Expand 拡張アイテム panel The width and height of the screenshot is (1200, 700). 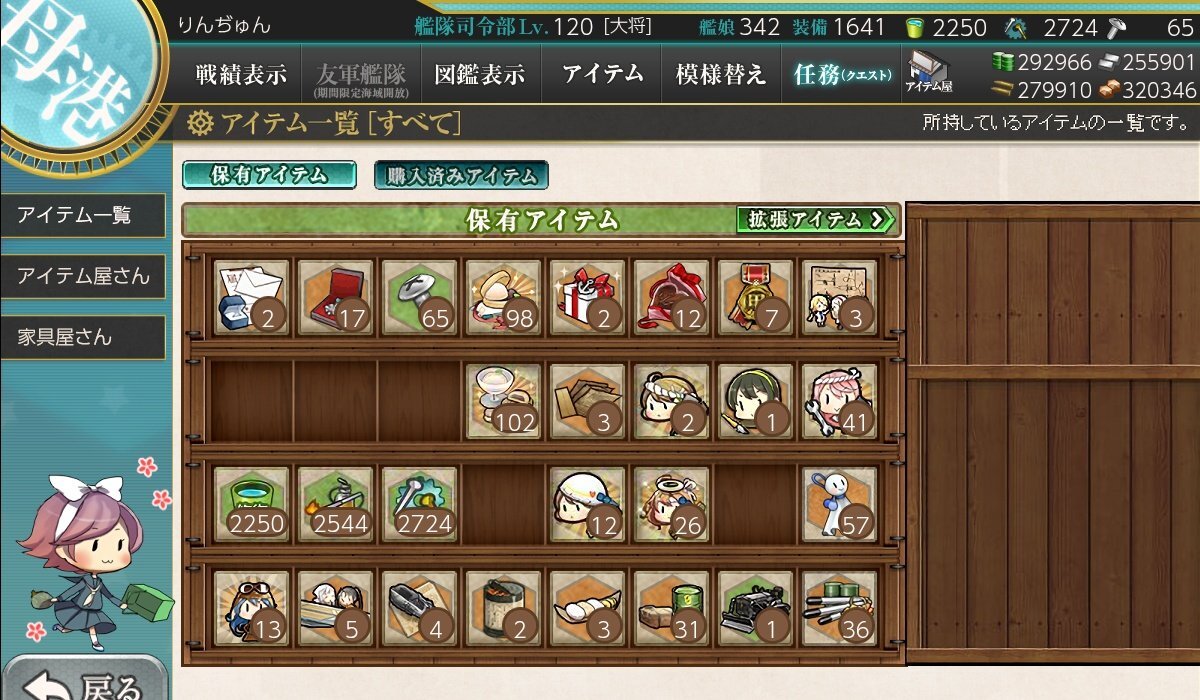815,219
